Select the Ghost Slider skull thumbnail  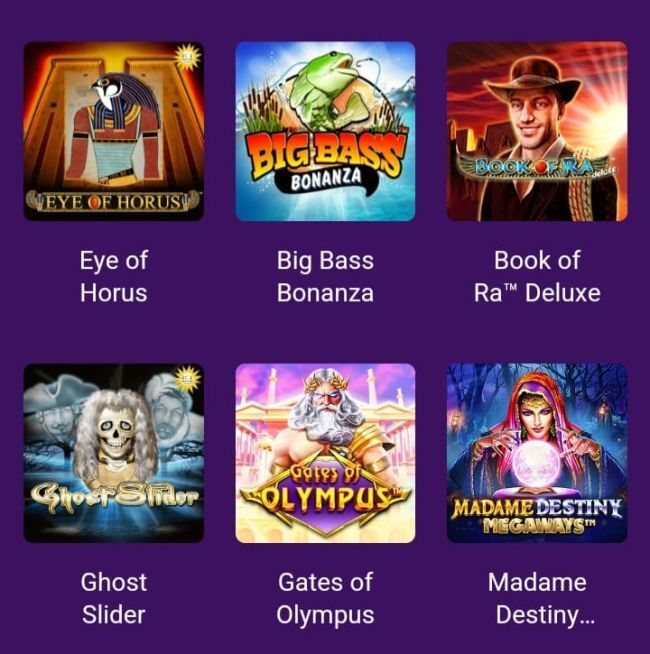coord(113,453)
